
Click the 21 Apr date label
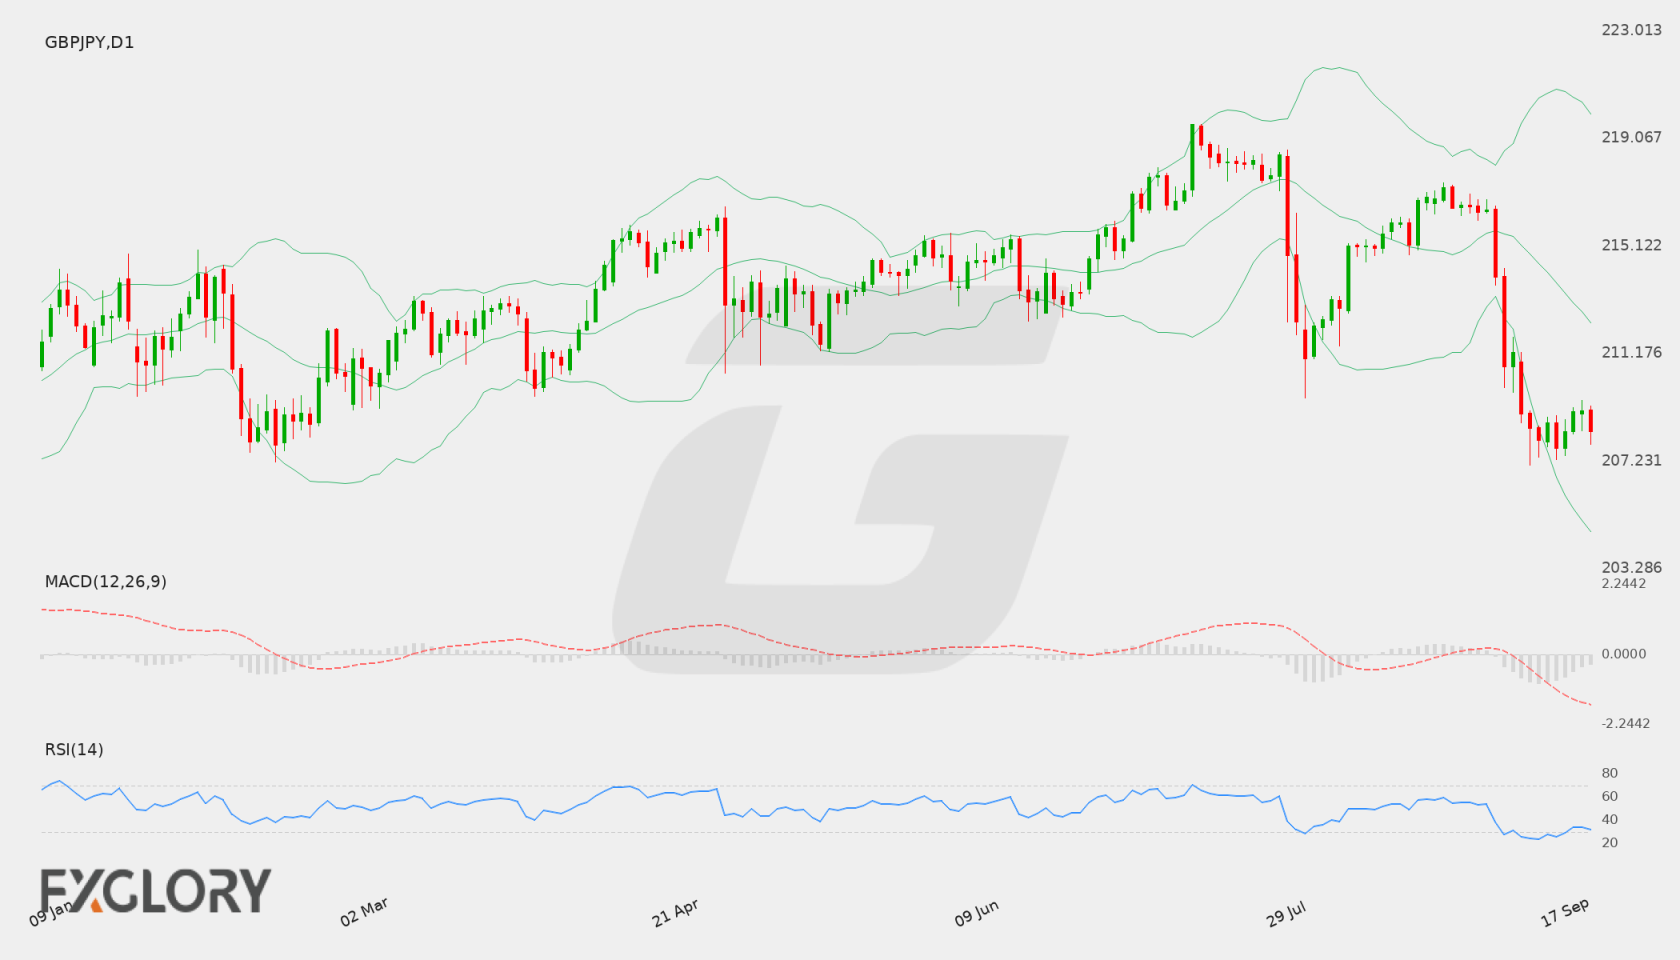tap(675, 913)
